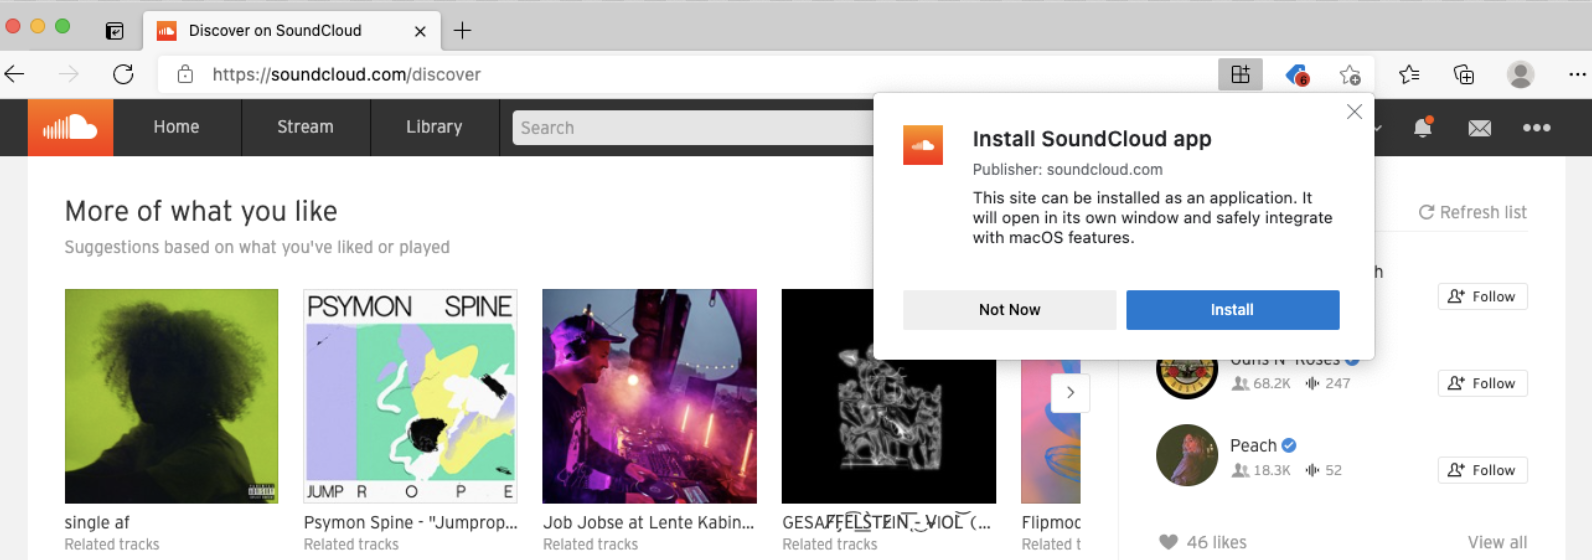Image resolution: width=1592 pixels, height=560 pixels.
Task: Open the messages envelope icon
Action: coord(1479,128)
